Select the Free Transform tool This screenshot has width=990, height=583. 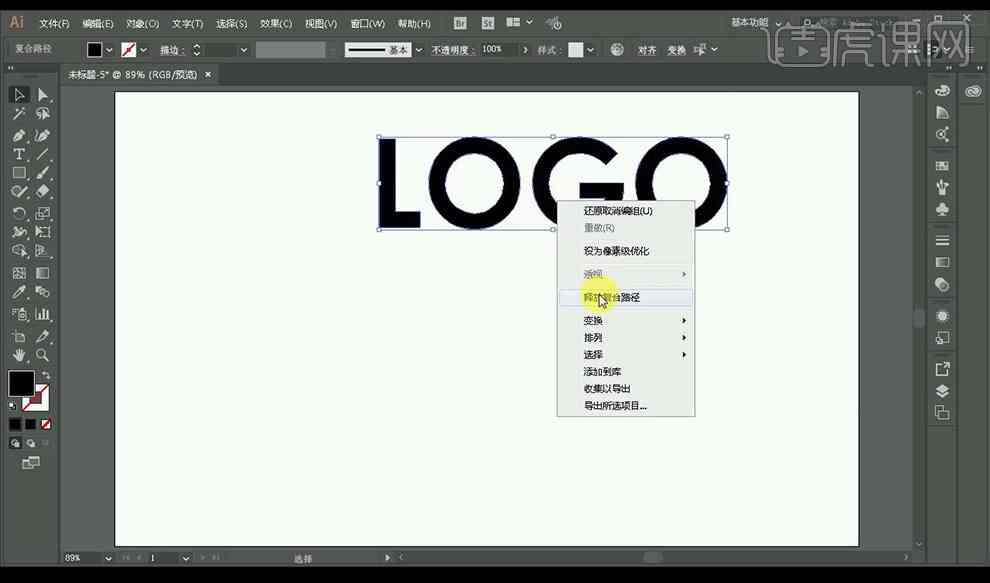tap(42, 232)
